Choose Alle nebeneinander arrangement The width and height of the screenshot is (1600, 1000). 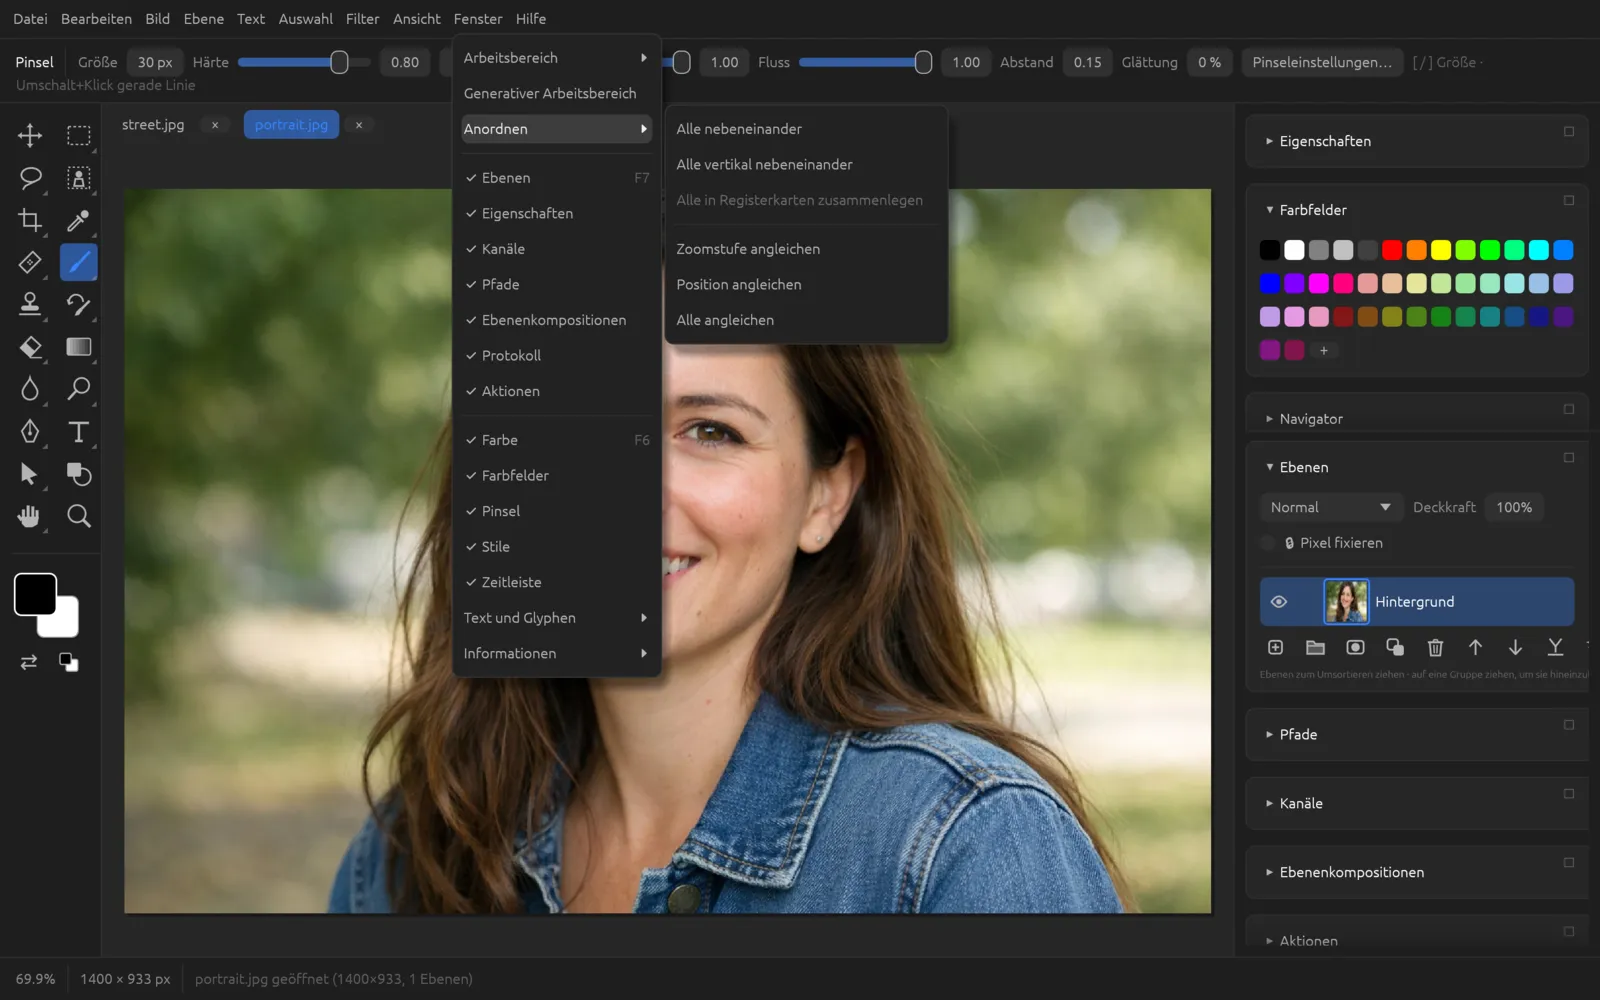(x=806, y=129)
